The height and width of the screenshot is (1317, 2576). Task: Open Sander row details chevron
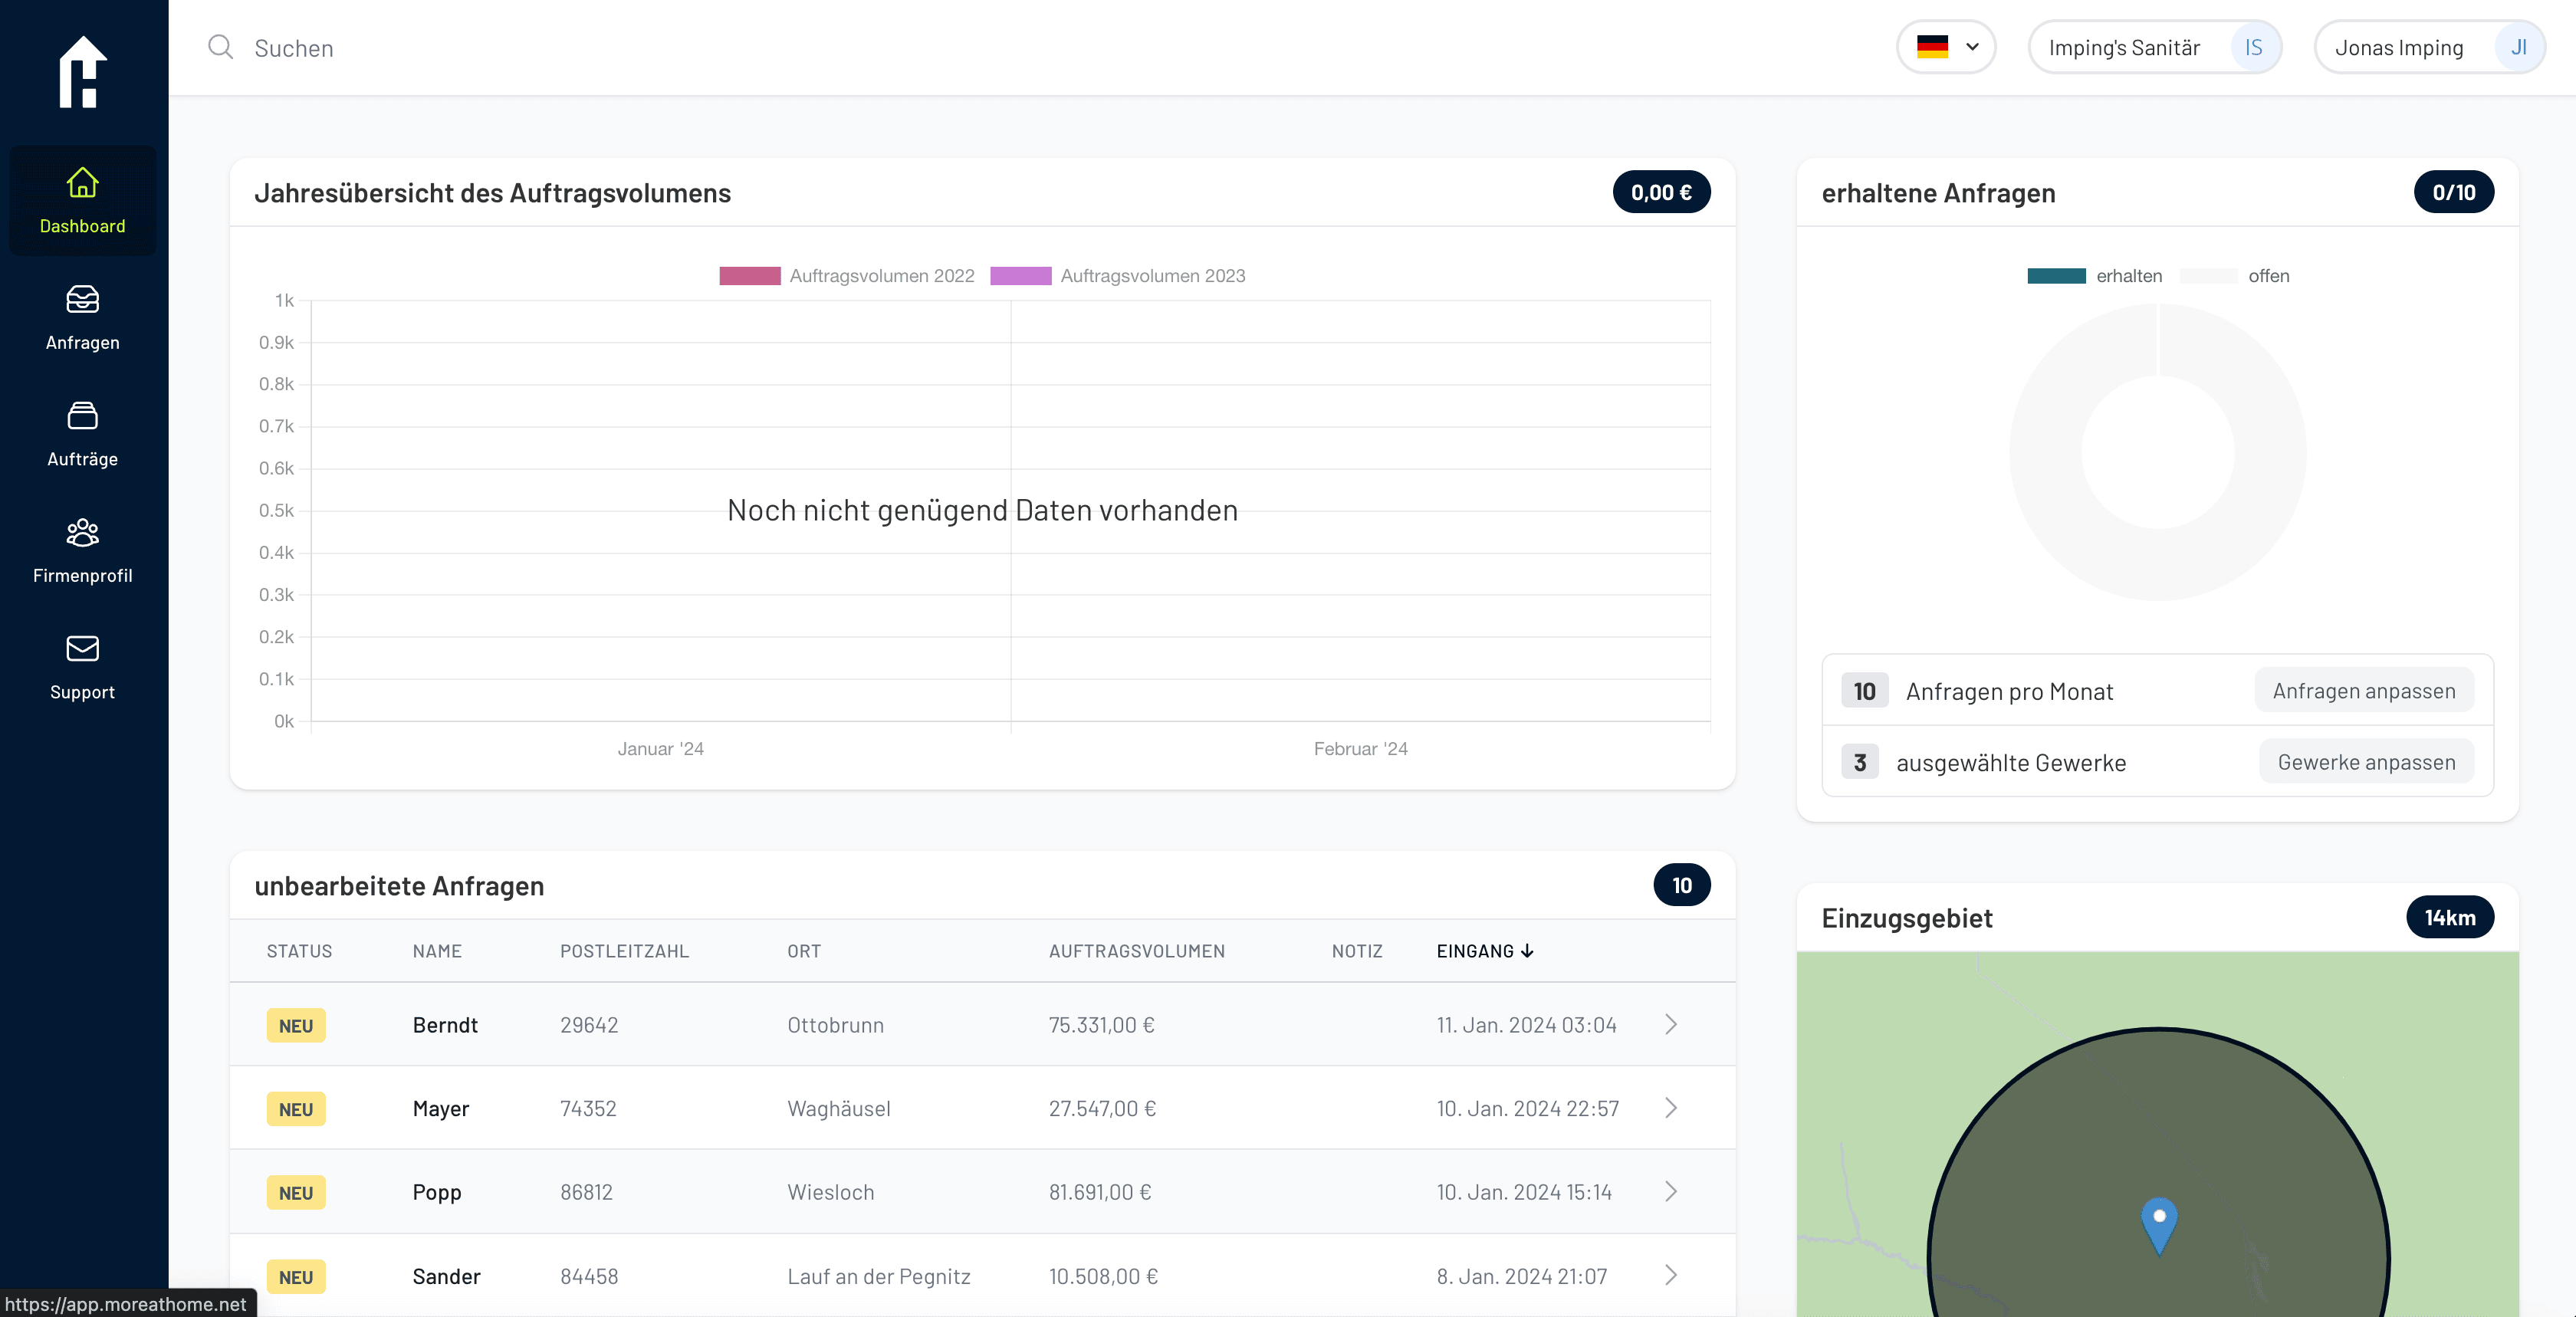pyautogui.click(x=1671, y=1275)
